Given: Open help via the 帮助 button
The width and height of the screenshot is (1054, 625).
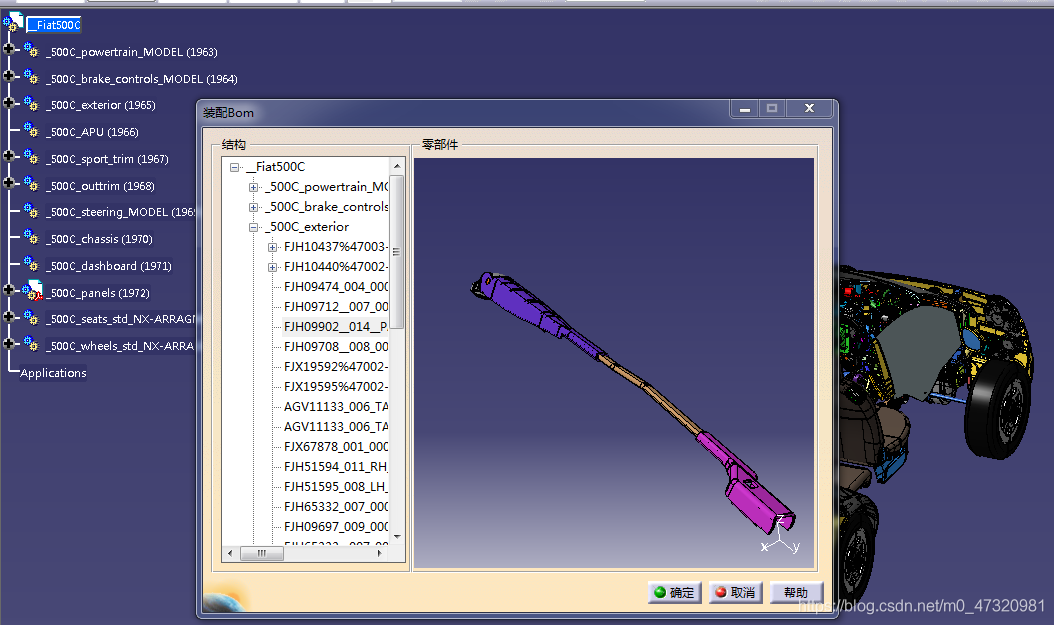Looking at the screenshot, I should point(796,592).
